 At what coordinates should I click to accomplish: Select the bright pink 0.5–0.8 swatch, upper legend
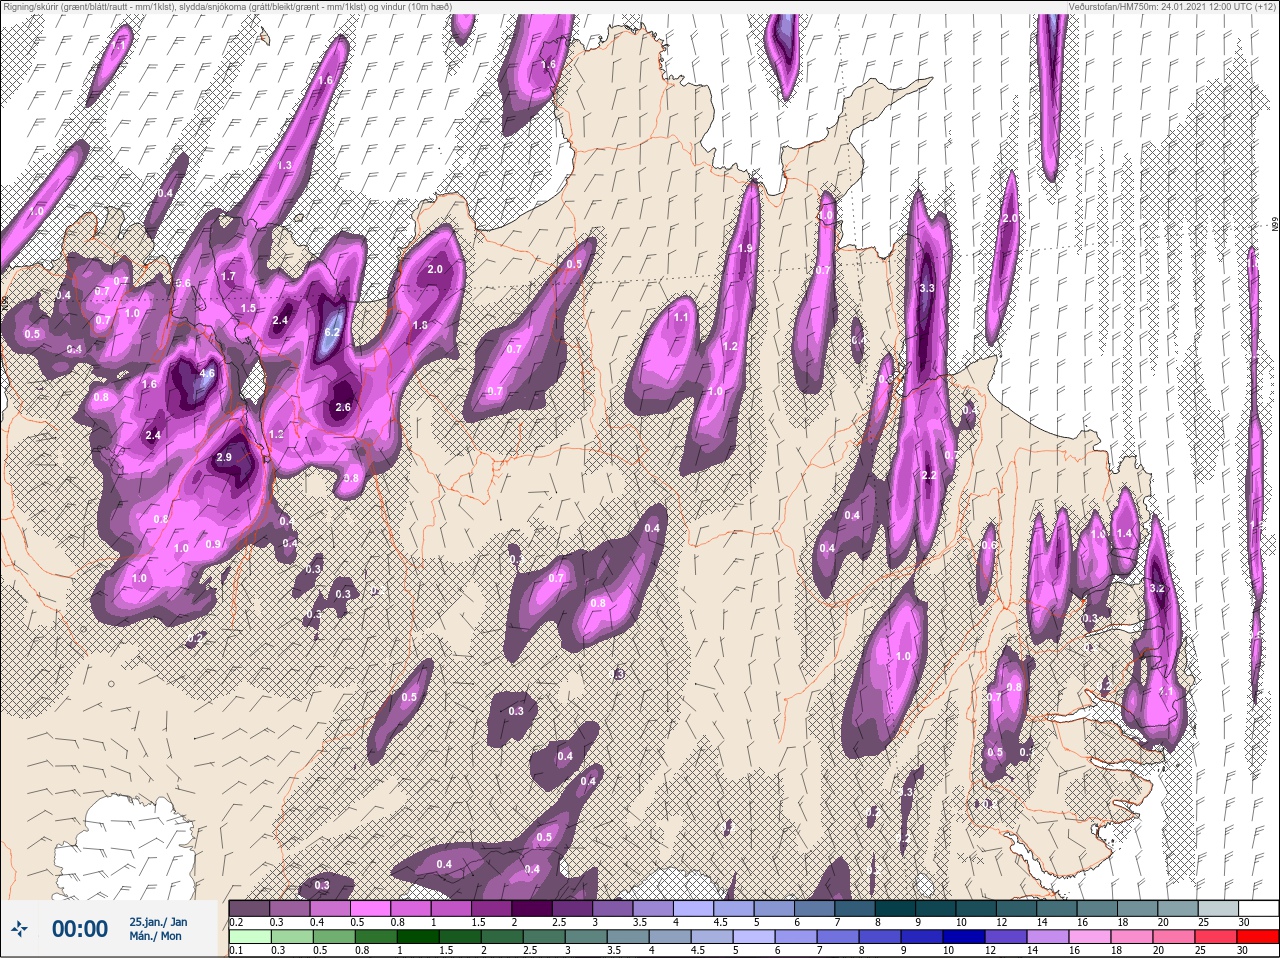click(371, 909)
